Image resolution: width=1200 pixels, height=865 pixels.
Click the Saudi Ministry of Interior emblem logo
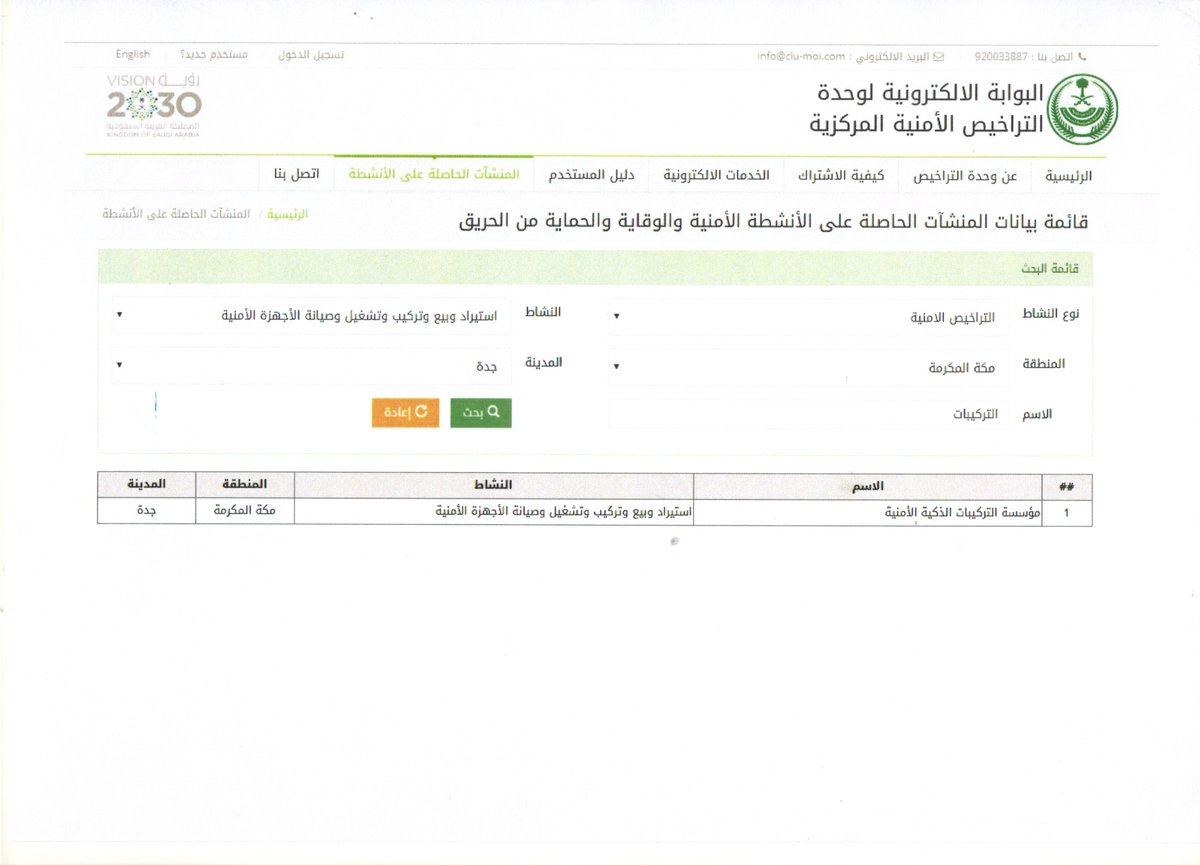1088,110
